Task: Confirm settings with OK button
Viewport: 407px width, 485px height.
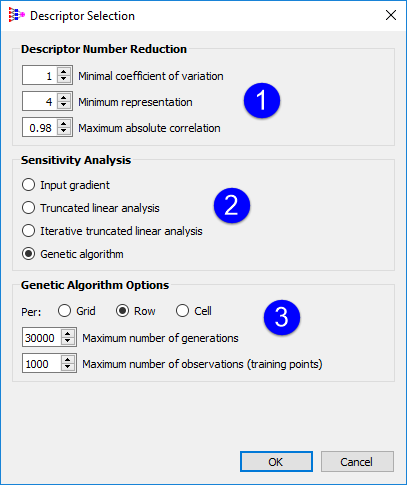Action: click(x=276, y=462)
